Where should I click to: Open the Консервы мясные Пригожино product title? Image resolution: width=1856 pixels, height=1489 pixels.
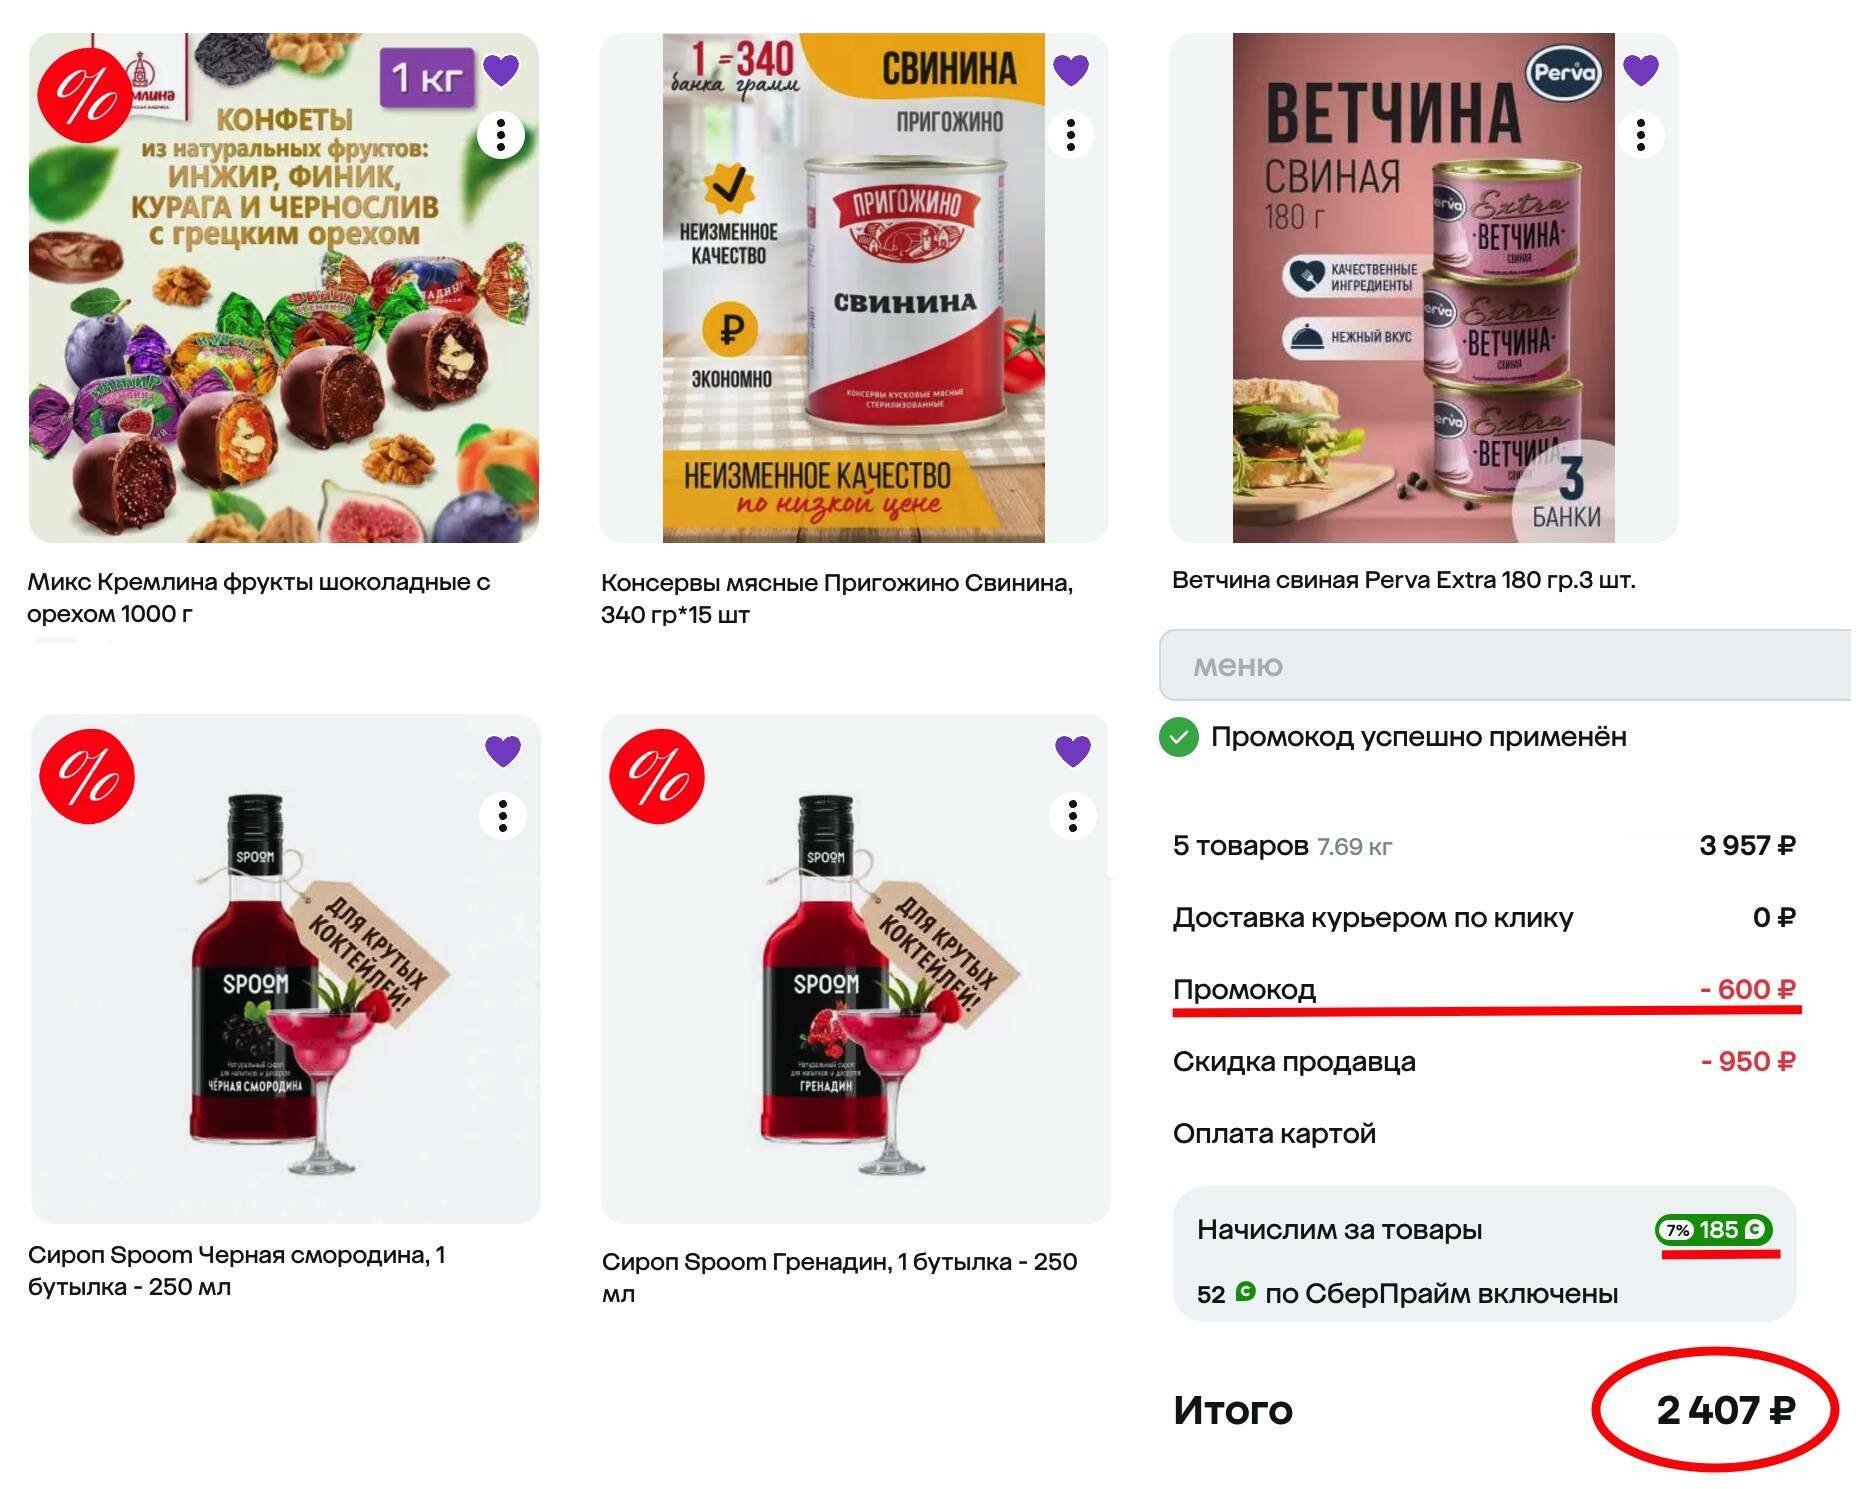tap(837, 599)
